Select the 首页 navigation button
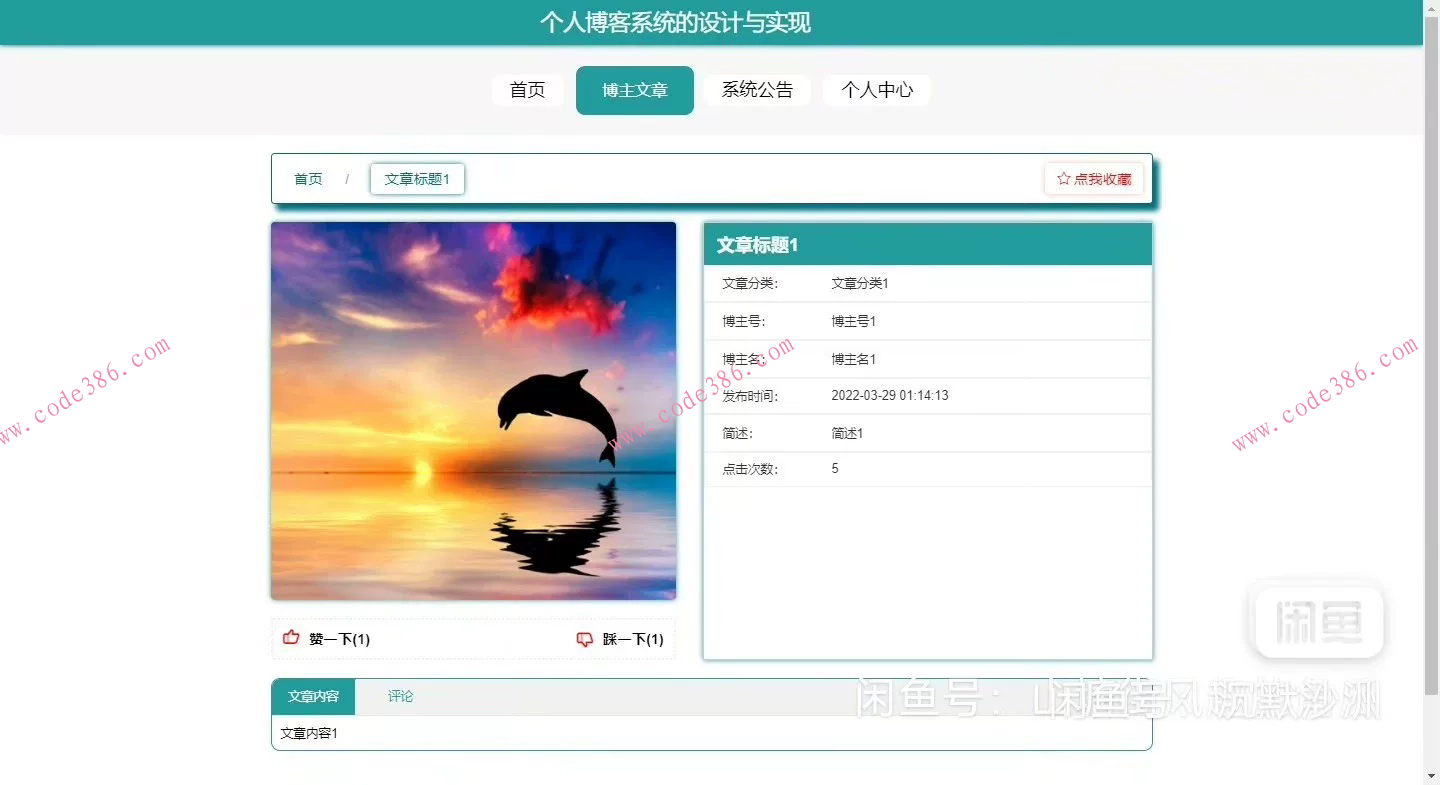1440x785 pixels. 527,90
